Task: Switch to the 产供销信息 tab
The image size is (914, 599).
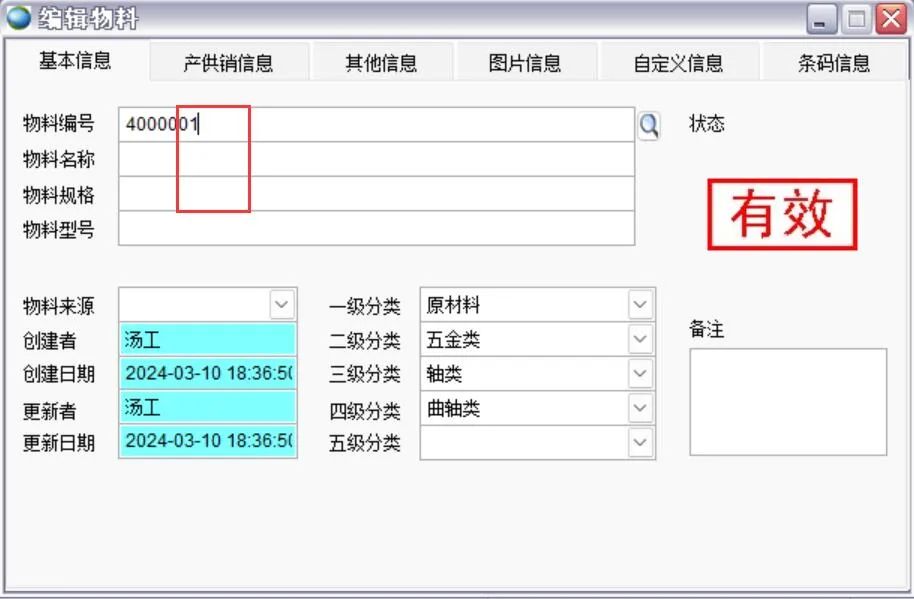Action: (x=228, y=63)
